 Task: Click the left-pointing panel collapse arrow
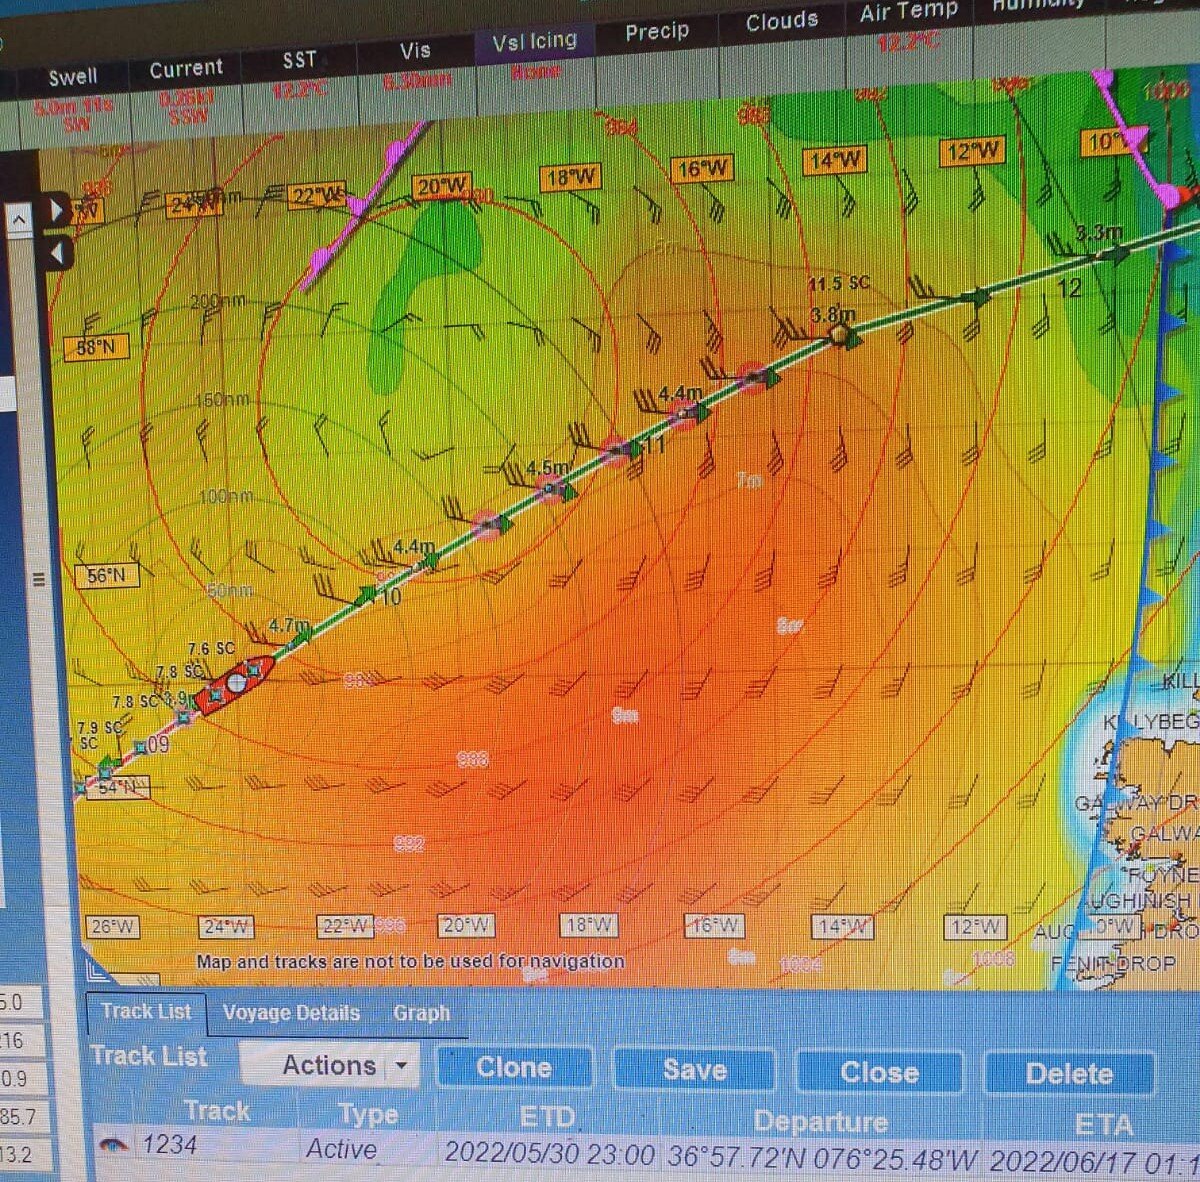click(57, 253)
